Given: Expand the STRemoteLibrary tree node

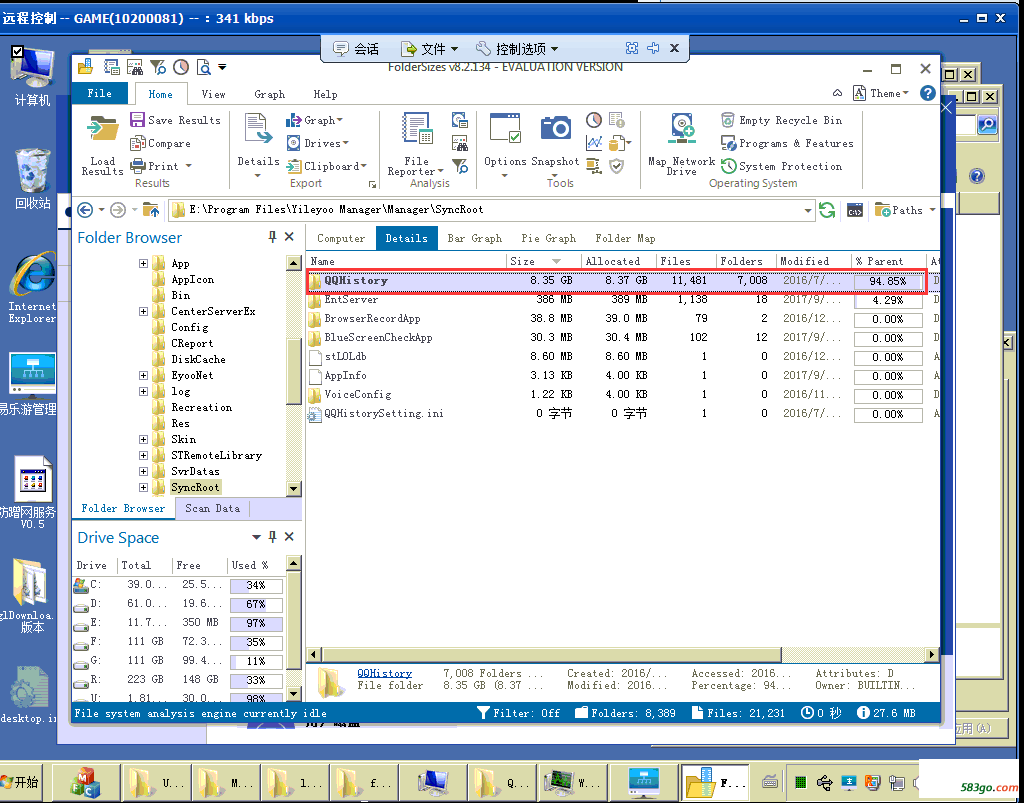Looking at the screenshot, I should (x=143, y=455).
